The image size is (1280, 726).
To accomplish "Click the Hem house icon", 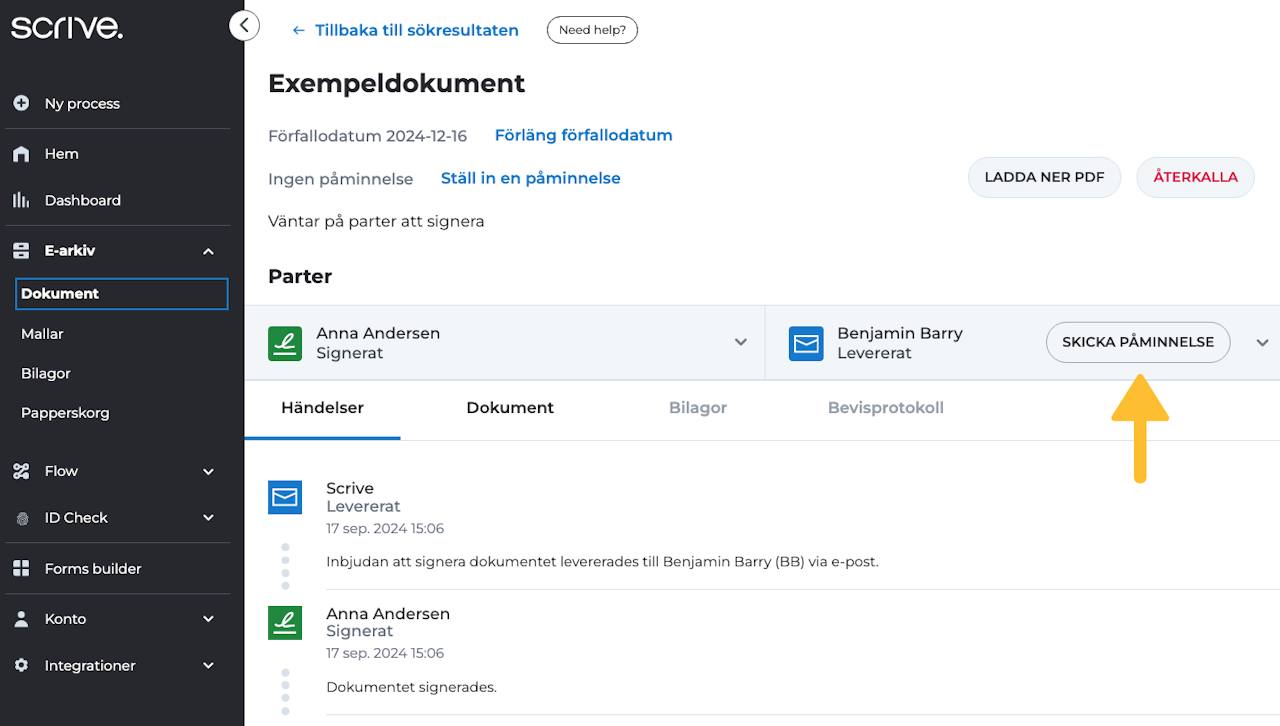I will 21,154.
